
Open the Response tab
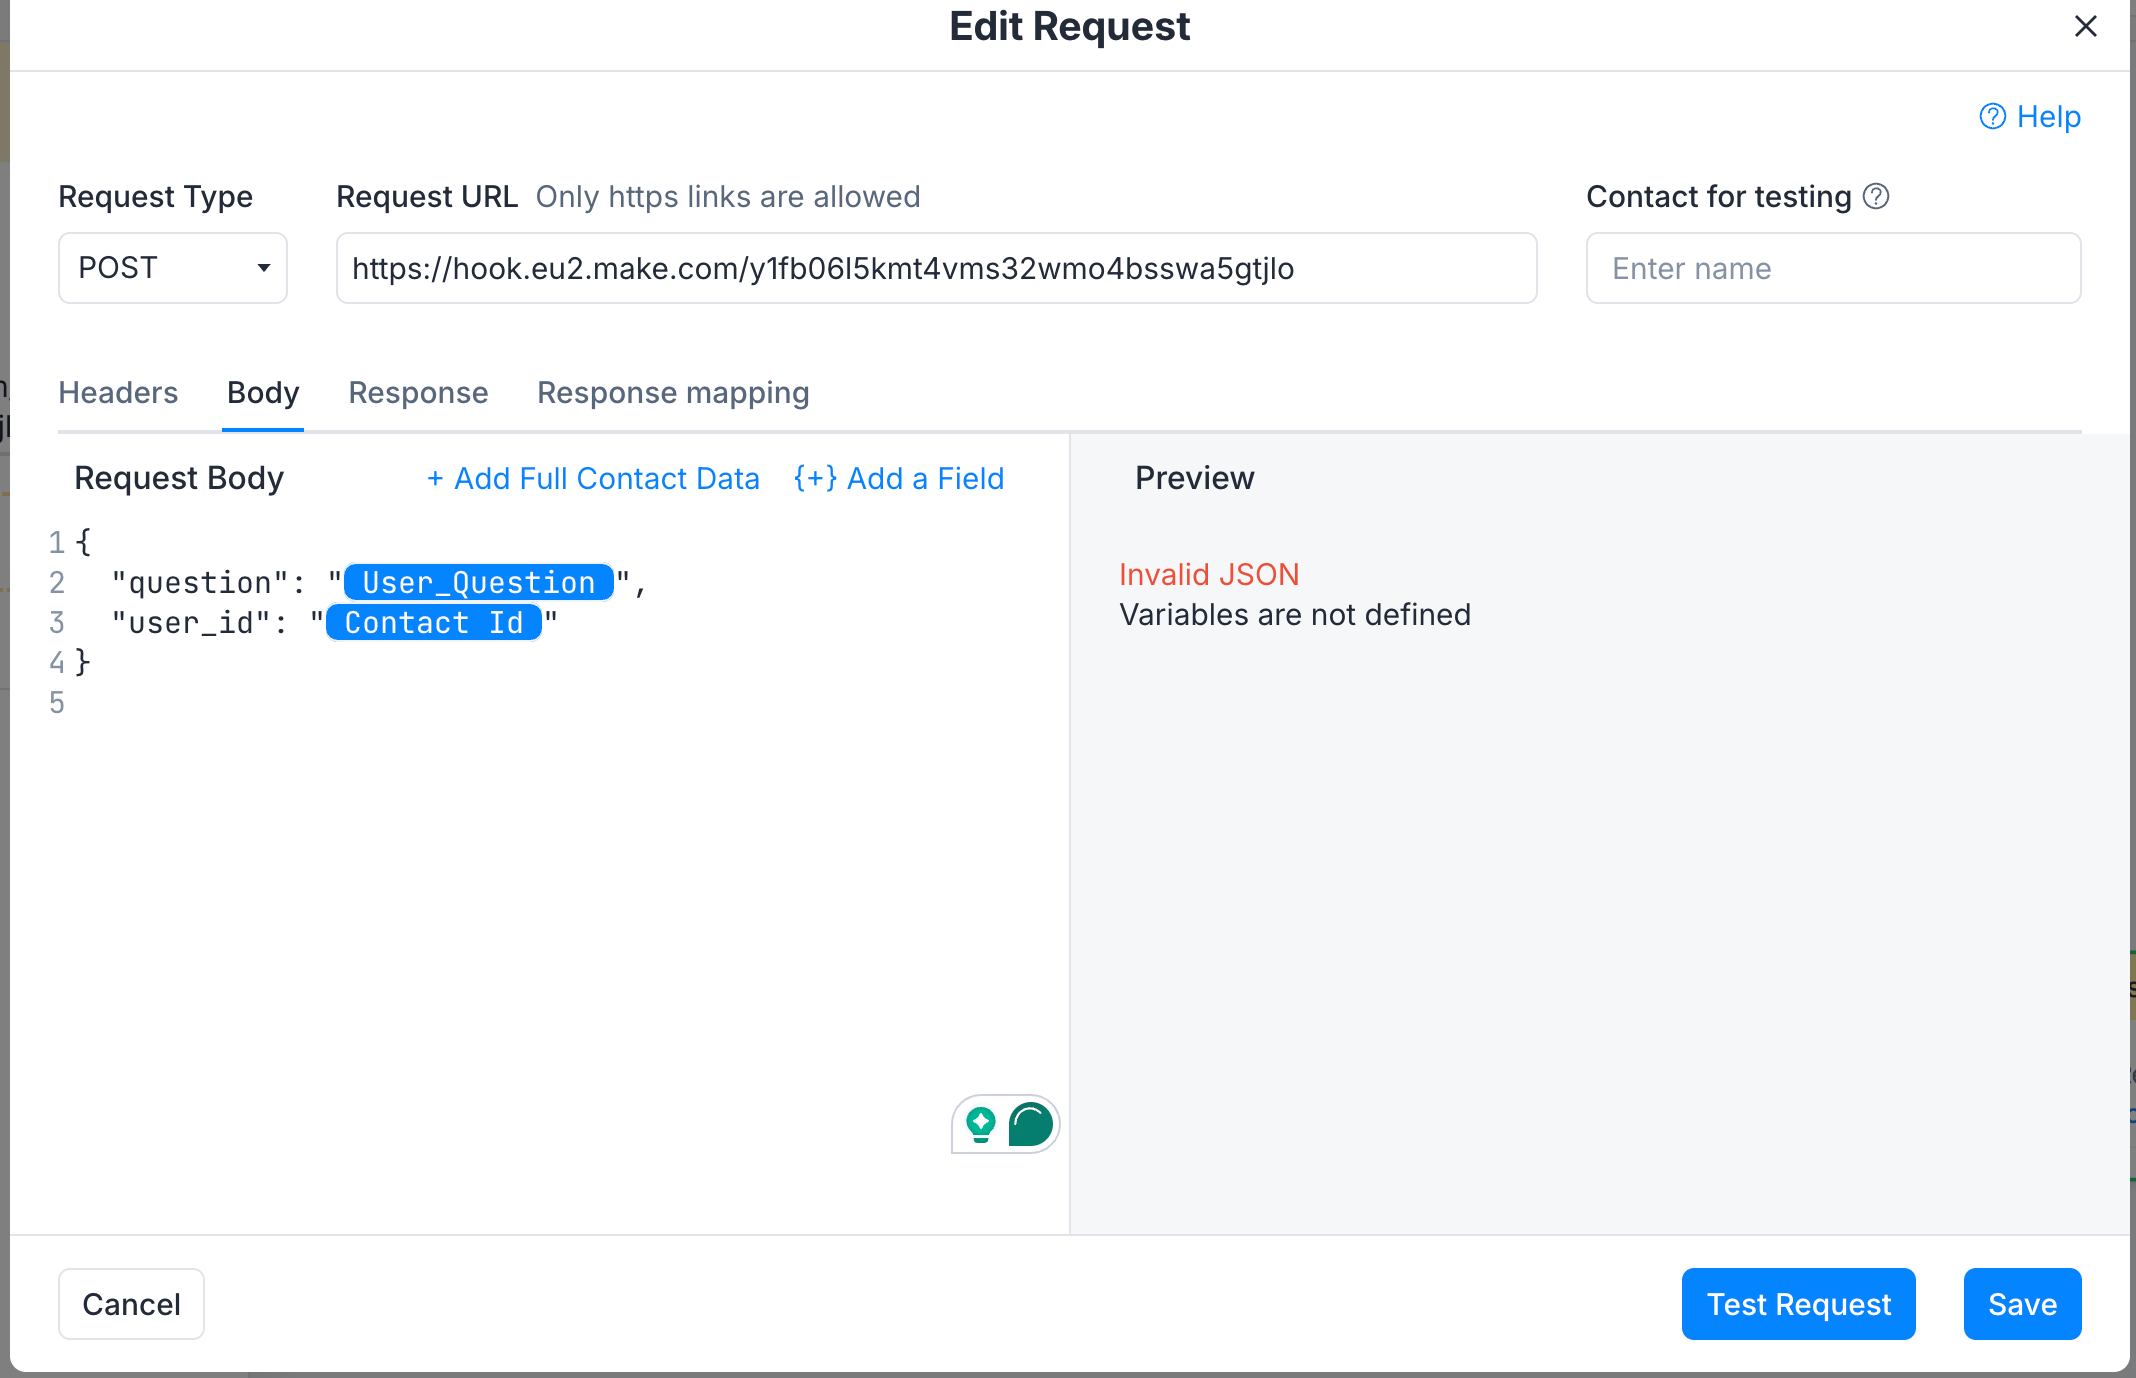point(418,393)
